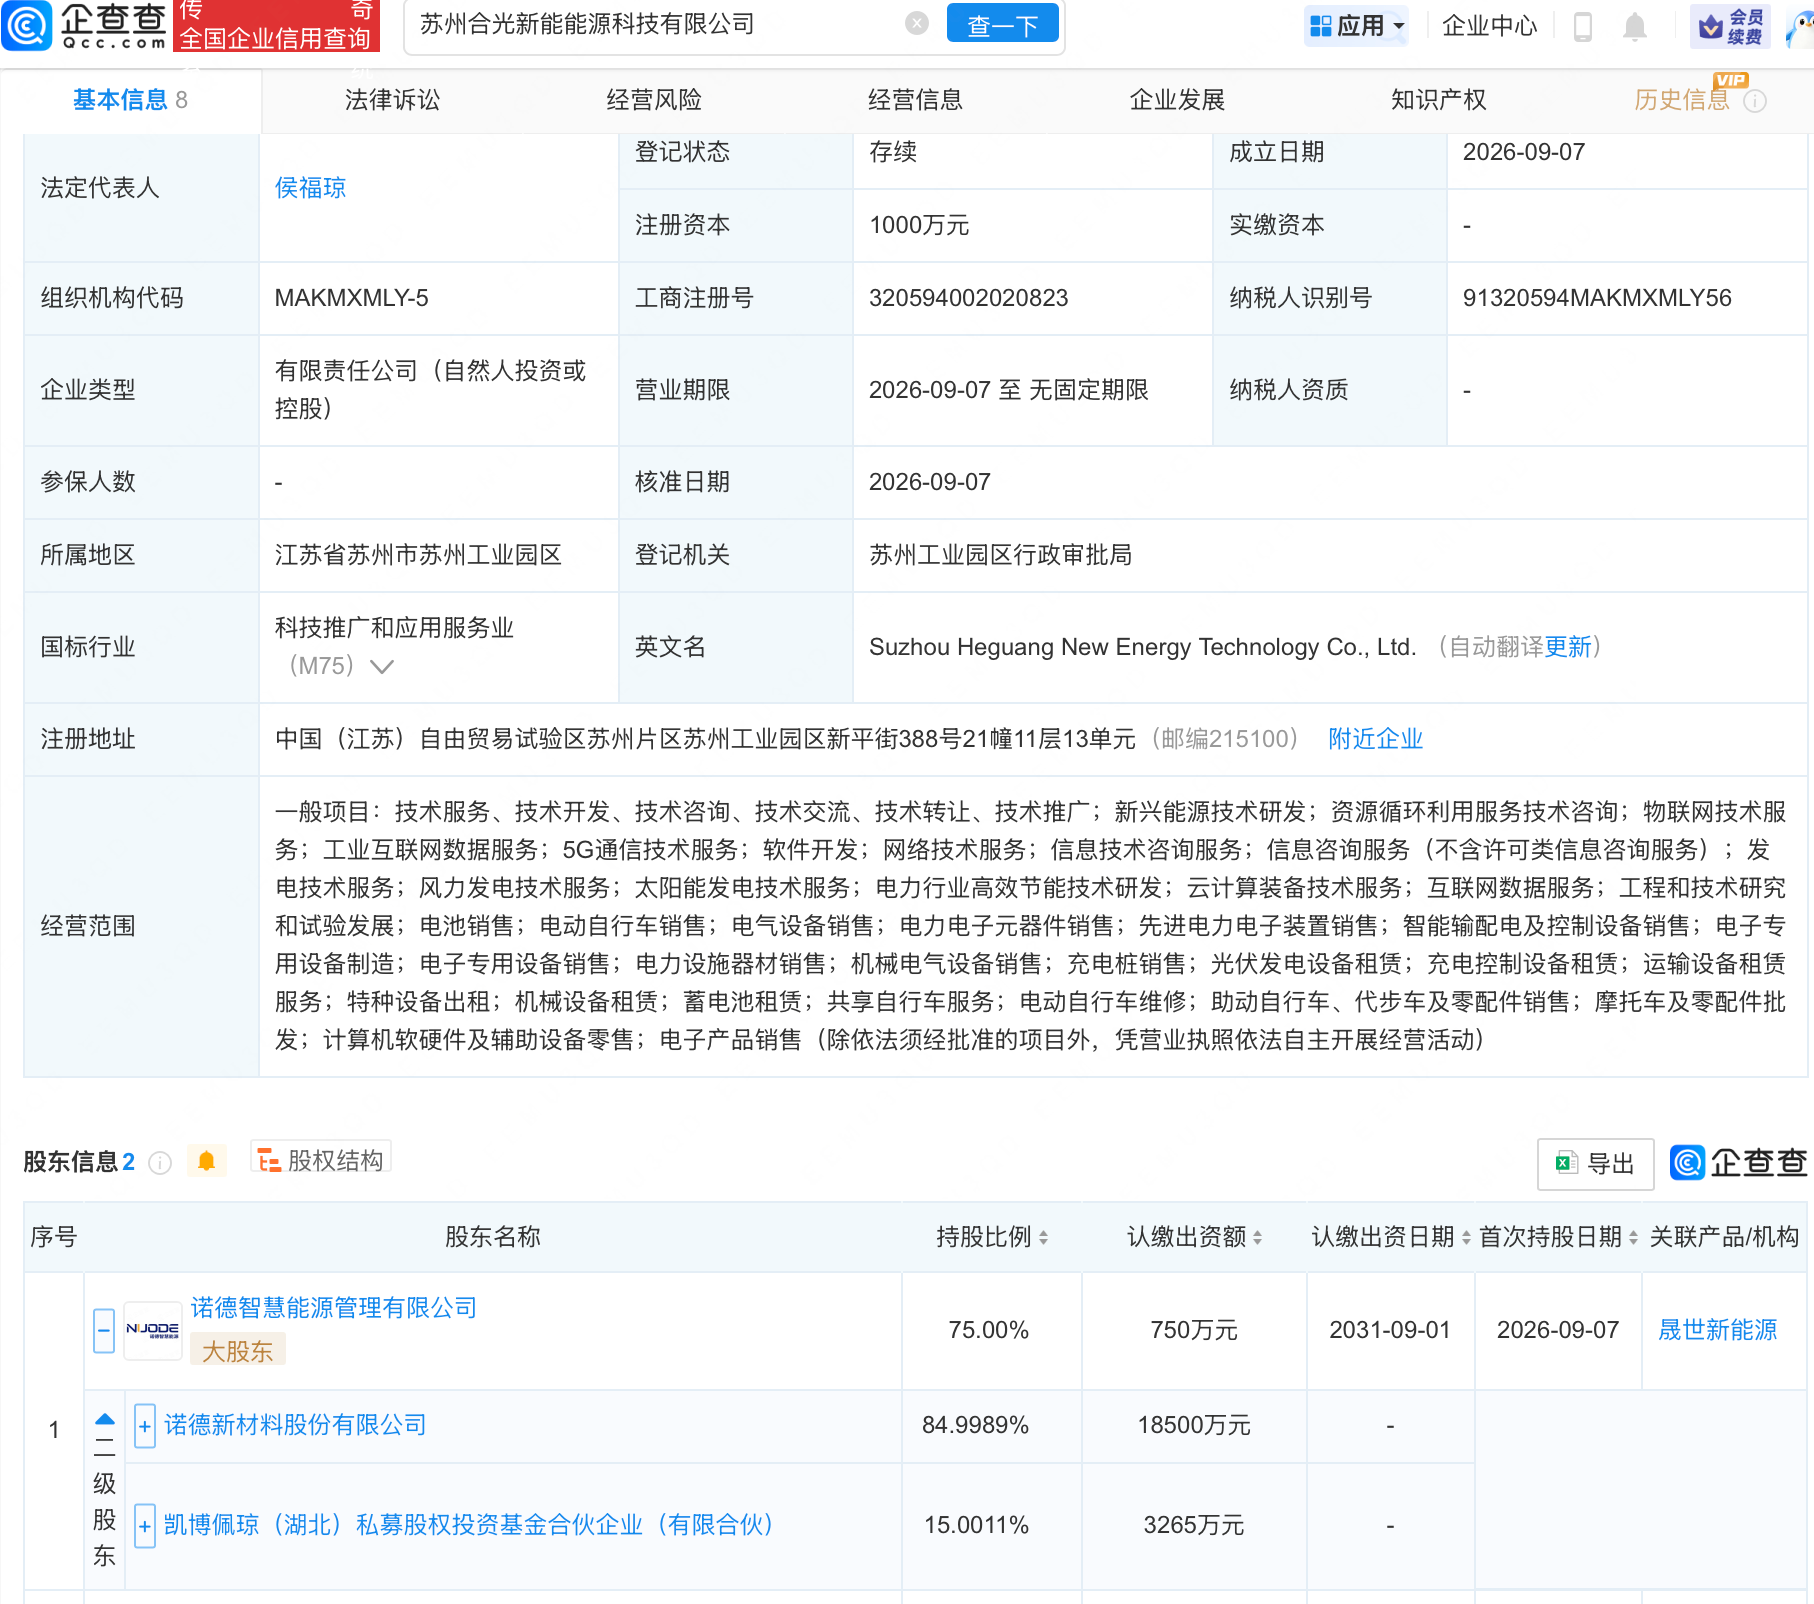The image size is (1814, 1604).
Task: Open info icon beside 股东信息
Action: [x=160, y=1162]
